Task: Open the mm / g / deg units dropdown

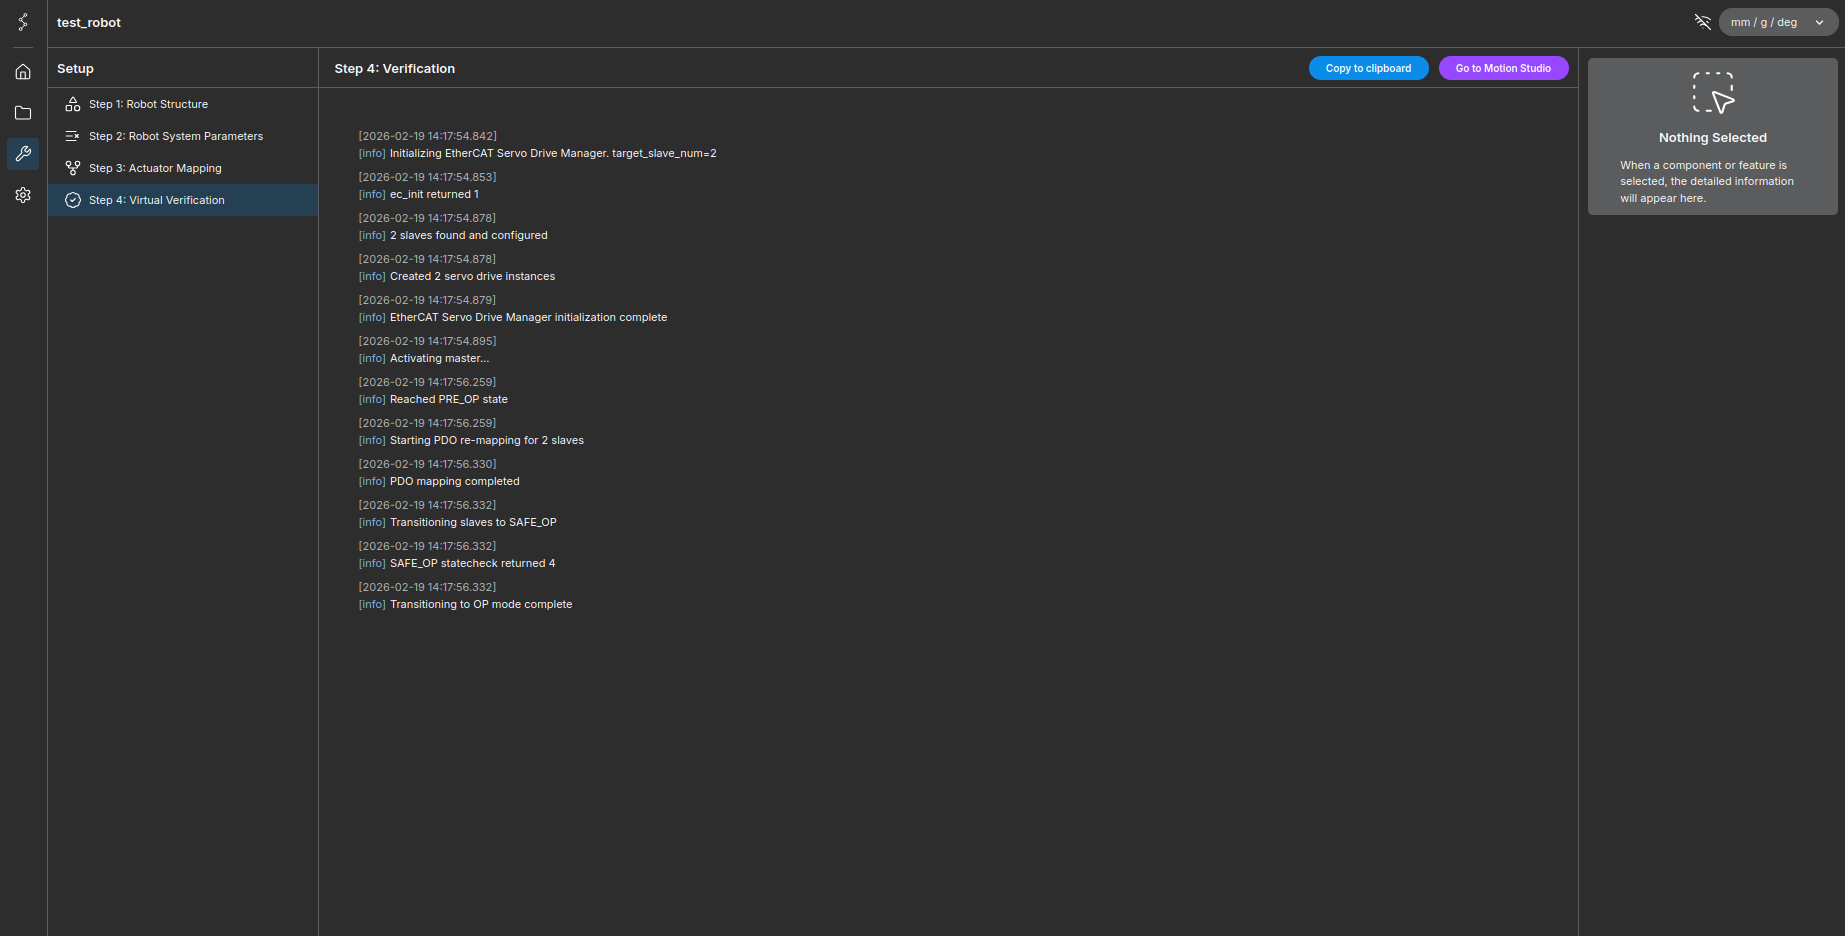Action: pyautogui.click(x=1764, y=22)
